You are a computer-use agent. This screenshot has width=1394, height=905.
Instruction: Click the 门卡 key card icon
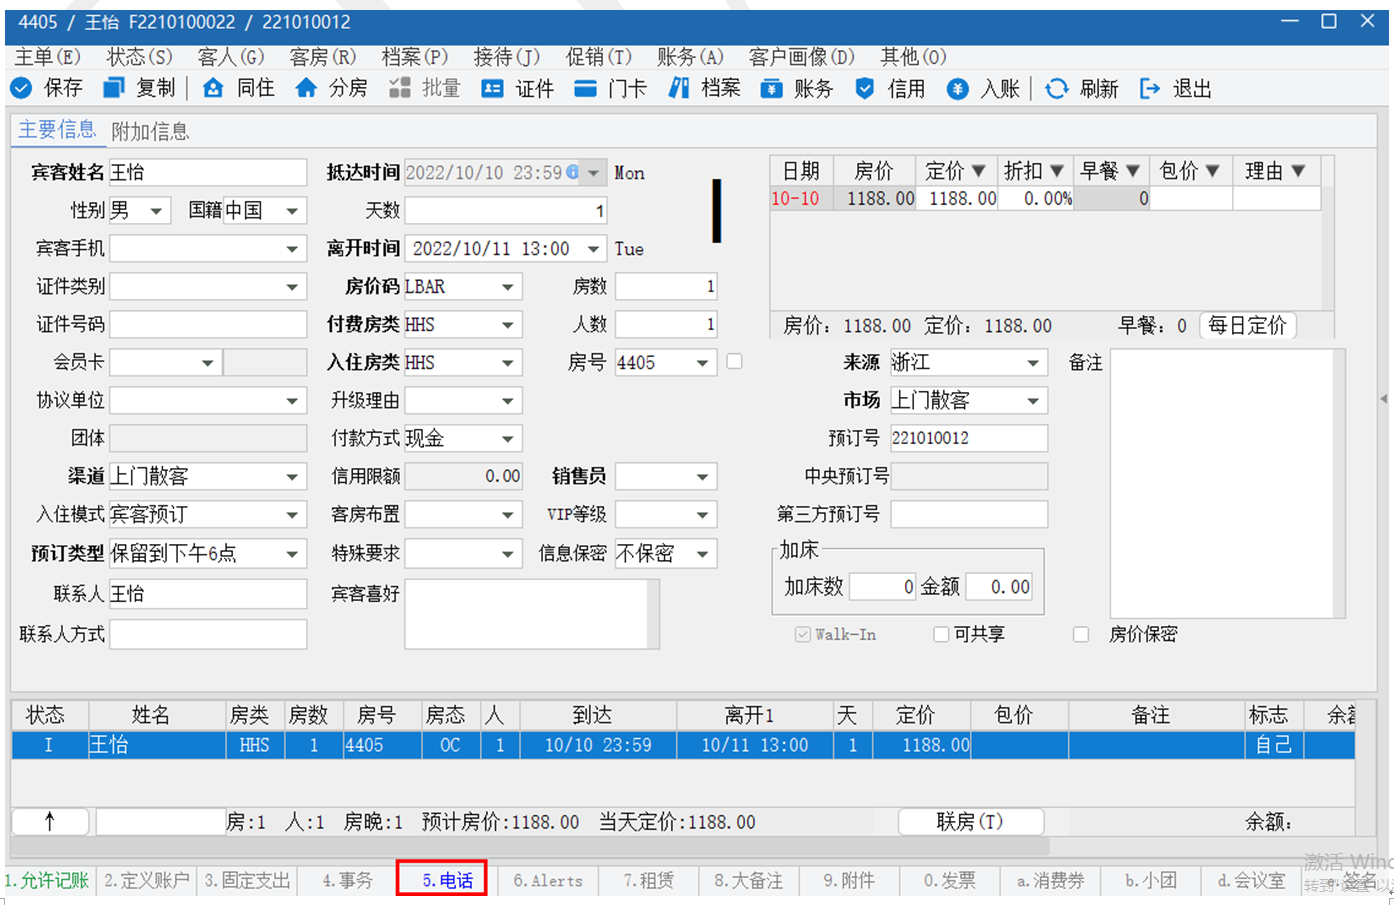coord(585,88)
